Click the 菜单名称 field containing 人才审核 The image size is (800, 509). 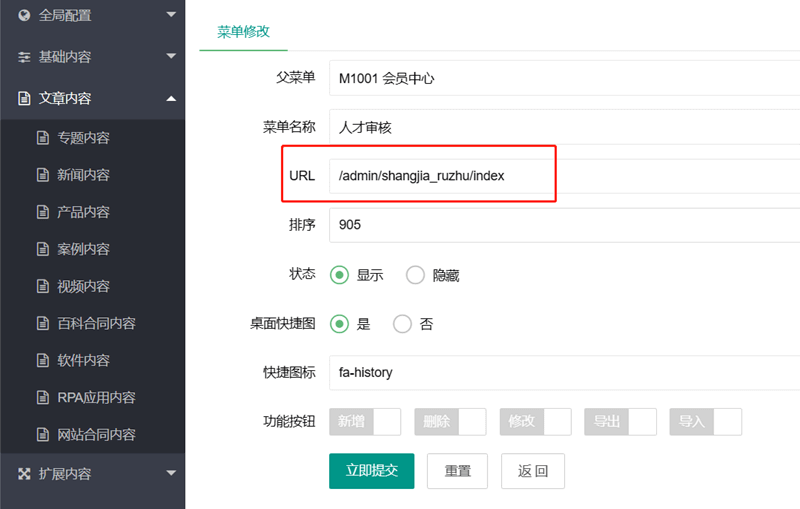point(564,127)
